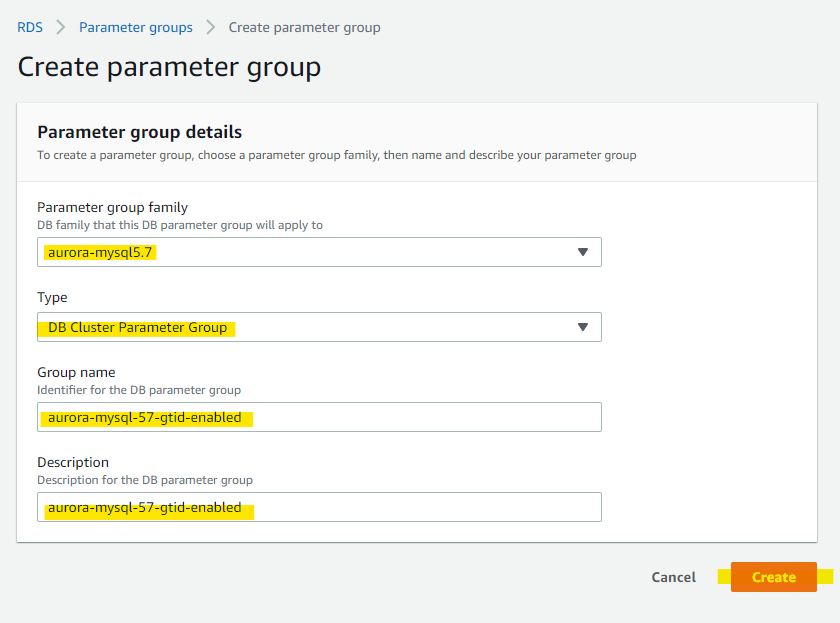
Task: Click the chevron separator after RDS
Action: [61, 27]
